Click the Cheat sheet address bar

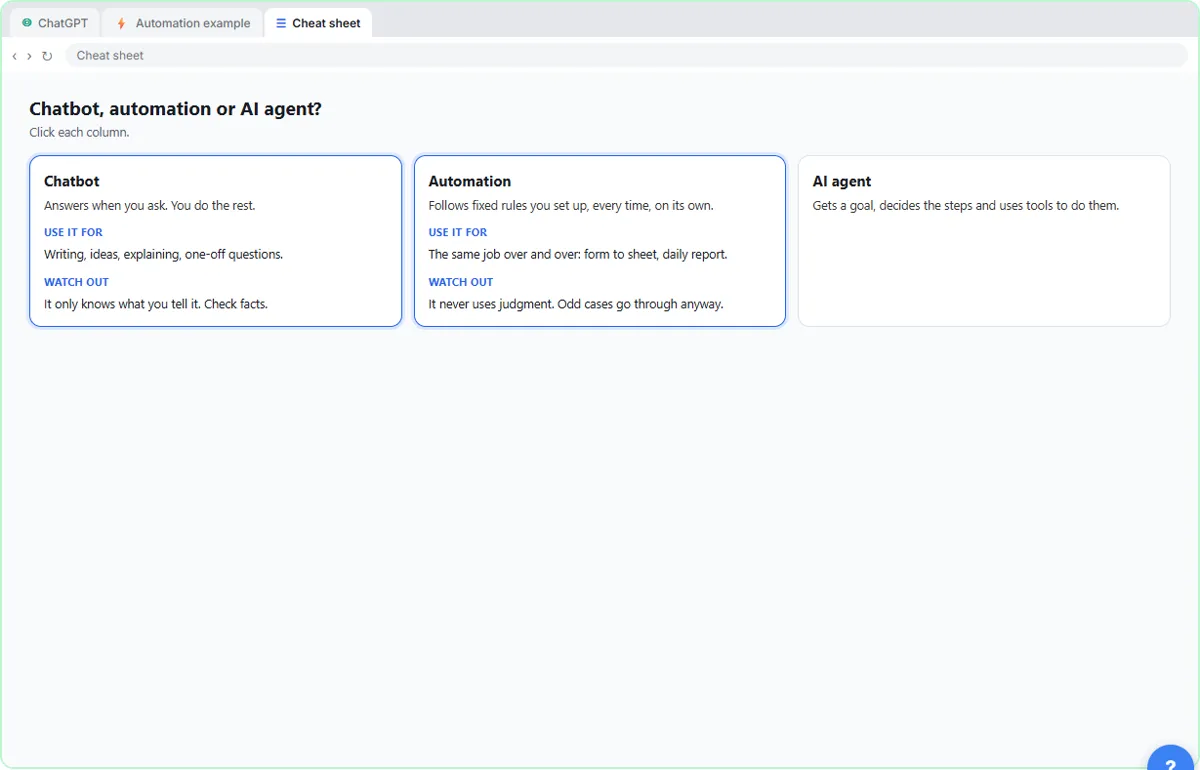click(x=626, y=56)
